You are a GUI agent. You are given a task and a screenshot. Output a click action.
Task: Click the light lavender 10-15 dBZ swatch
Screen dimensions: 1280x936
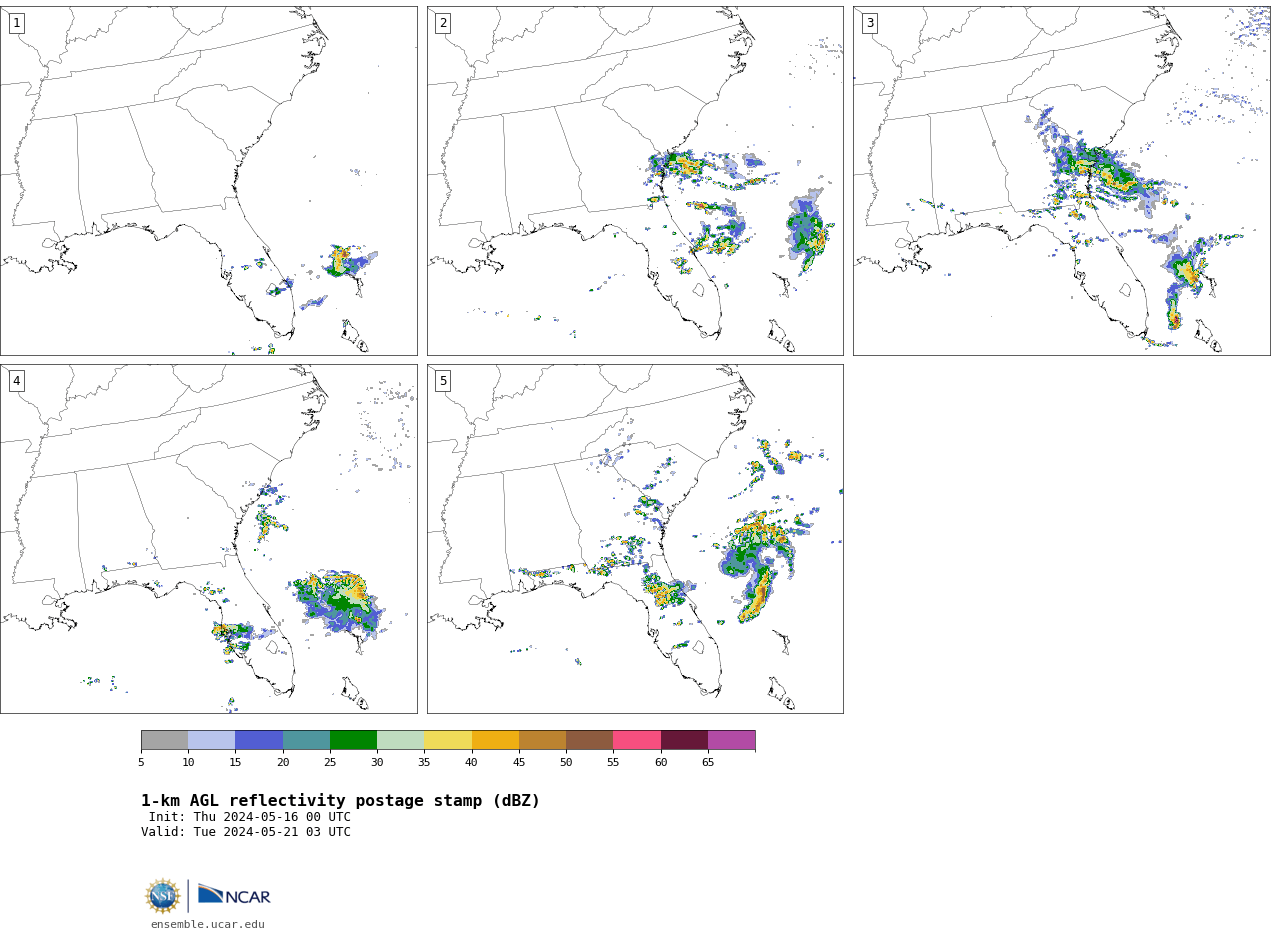(x=211, y=740)
